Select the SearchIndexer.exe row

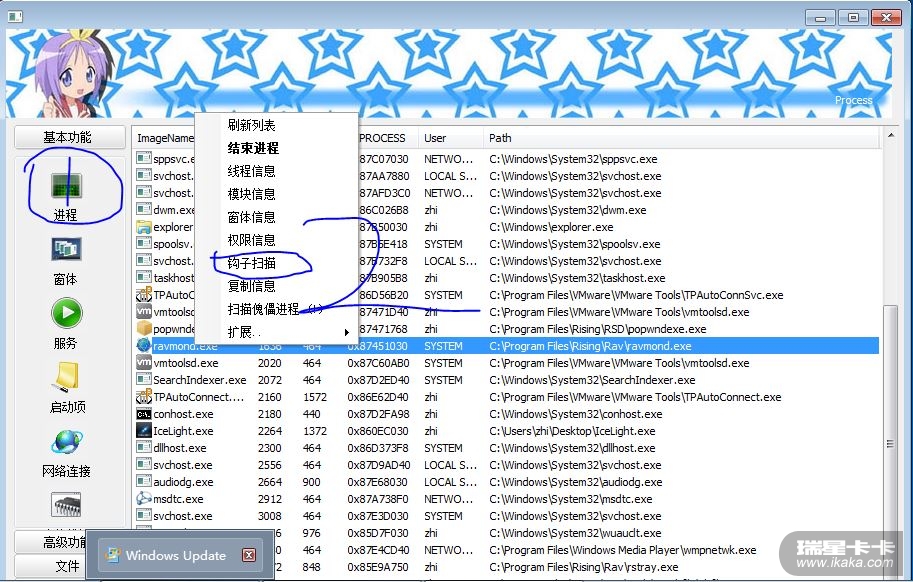[x=507, y=379]
